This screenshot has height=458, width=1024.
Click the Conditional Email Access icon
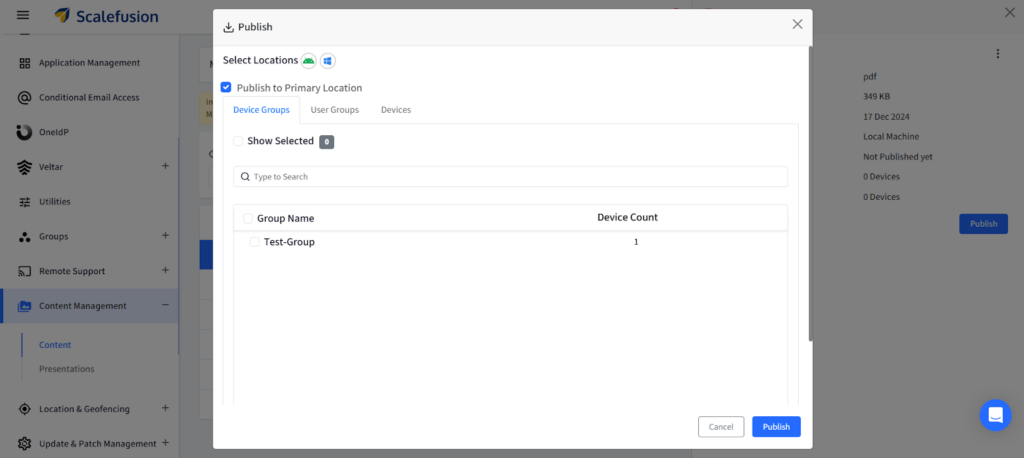24,98
